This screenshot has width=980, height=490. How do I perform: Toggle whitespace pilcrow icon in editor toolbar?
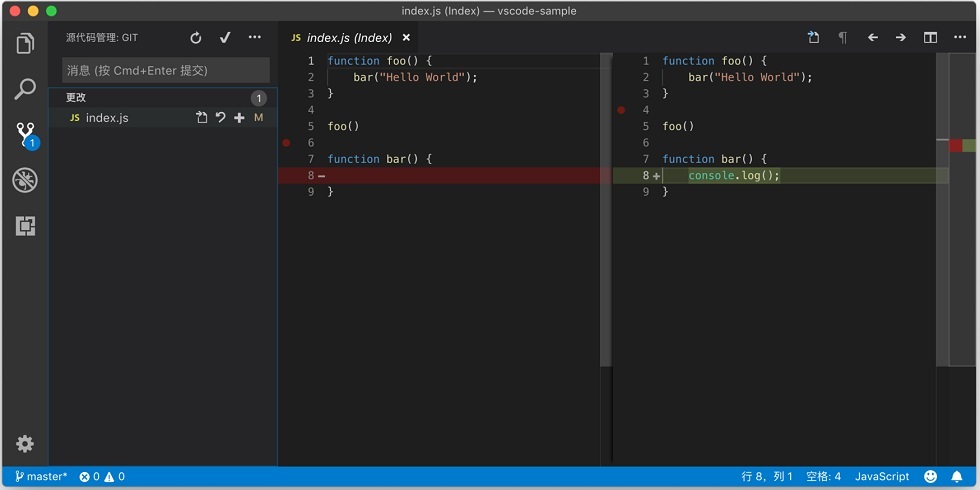(842, 38)
